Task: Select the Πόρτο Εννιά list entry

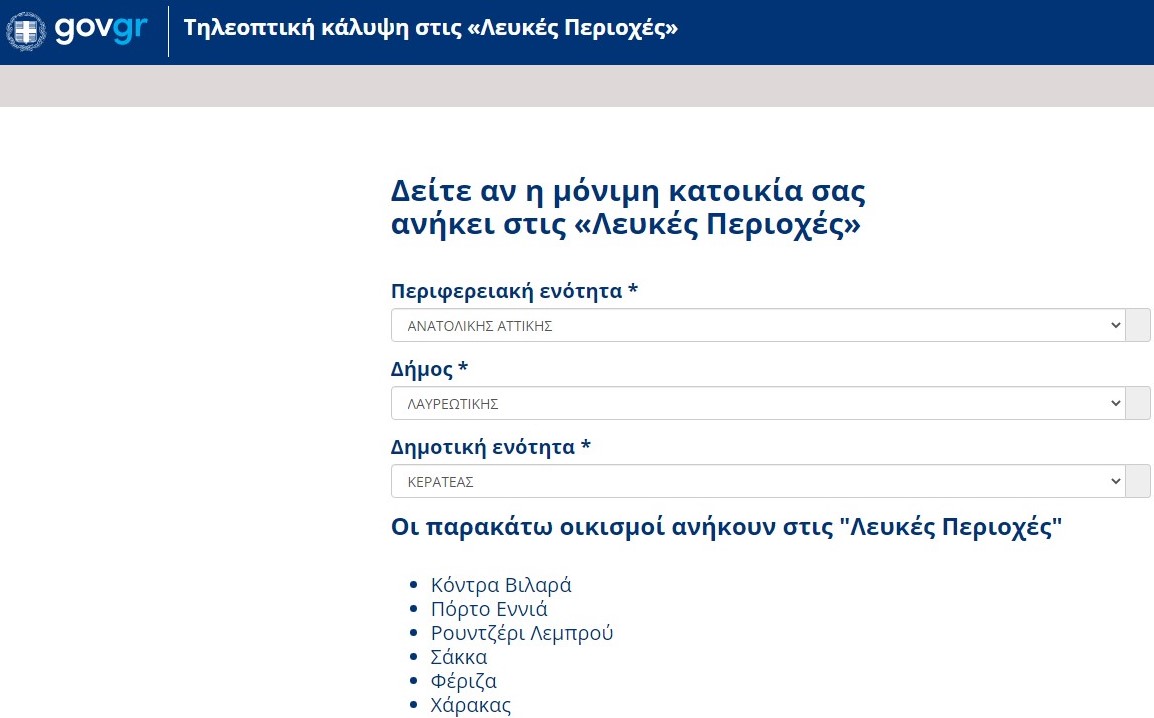Action: pyautogui.click(x=489, y=609)
